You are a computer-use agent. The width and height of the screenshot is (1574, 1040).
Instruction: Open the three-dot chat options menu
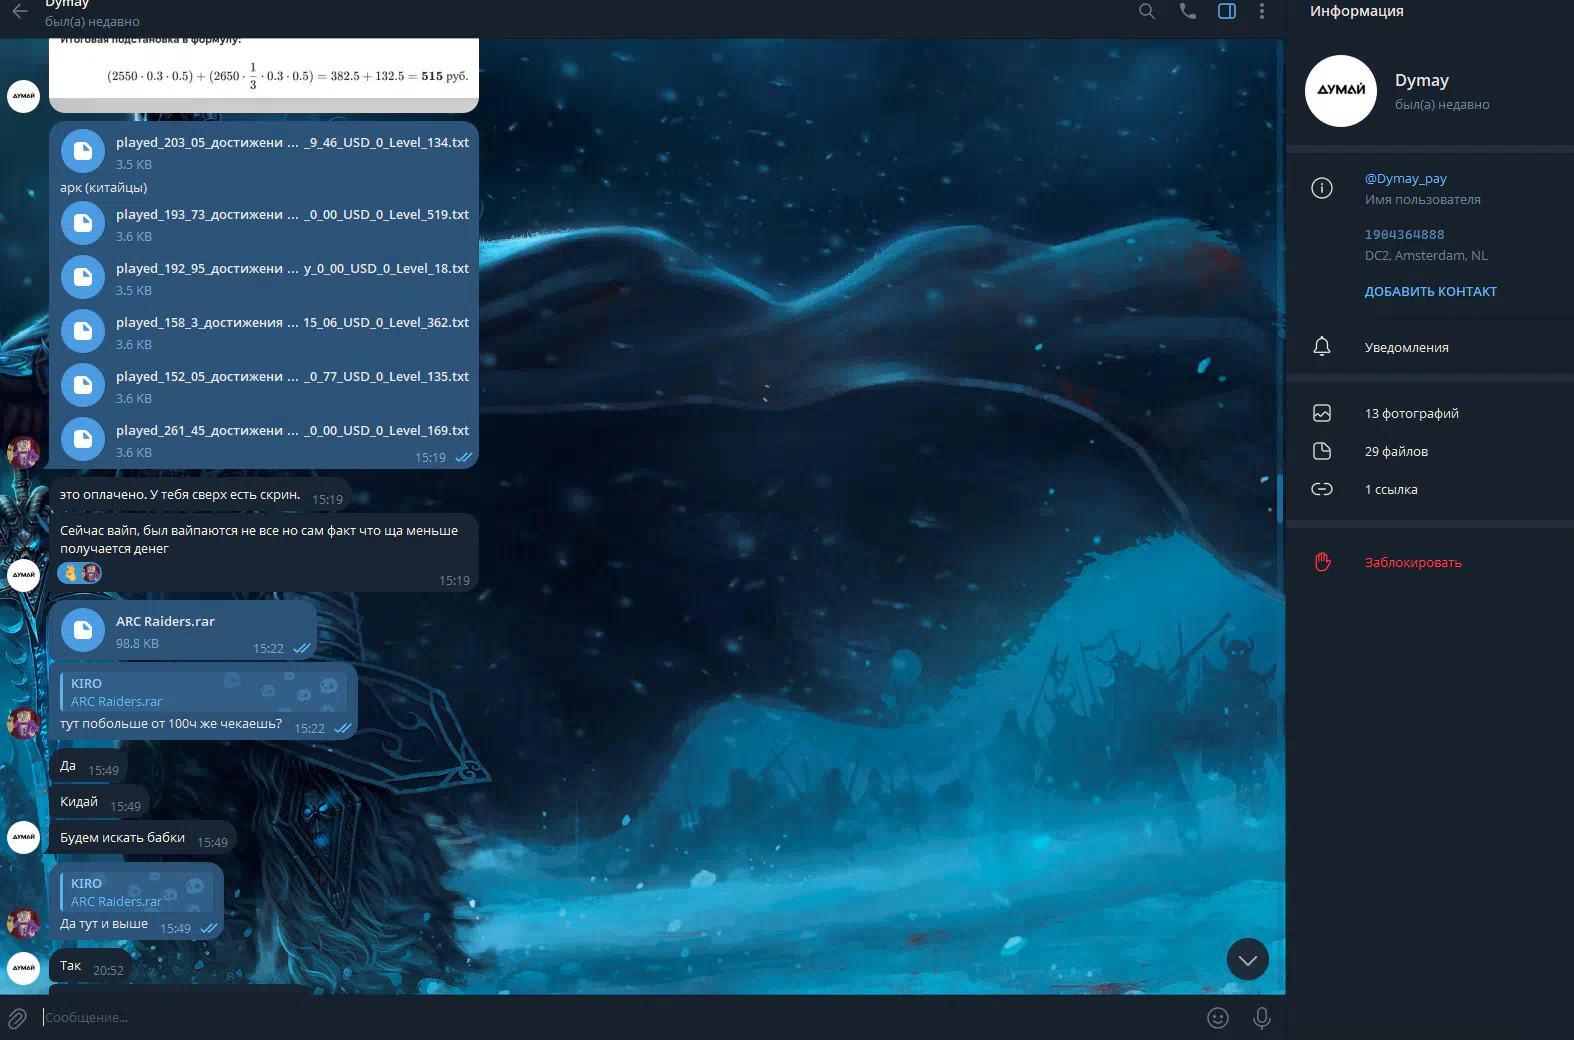pyautogui.click(x=1262, y=12)
